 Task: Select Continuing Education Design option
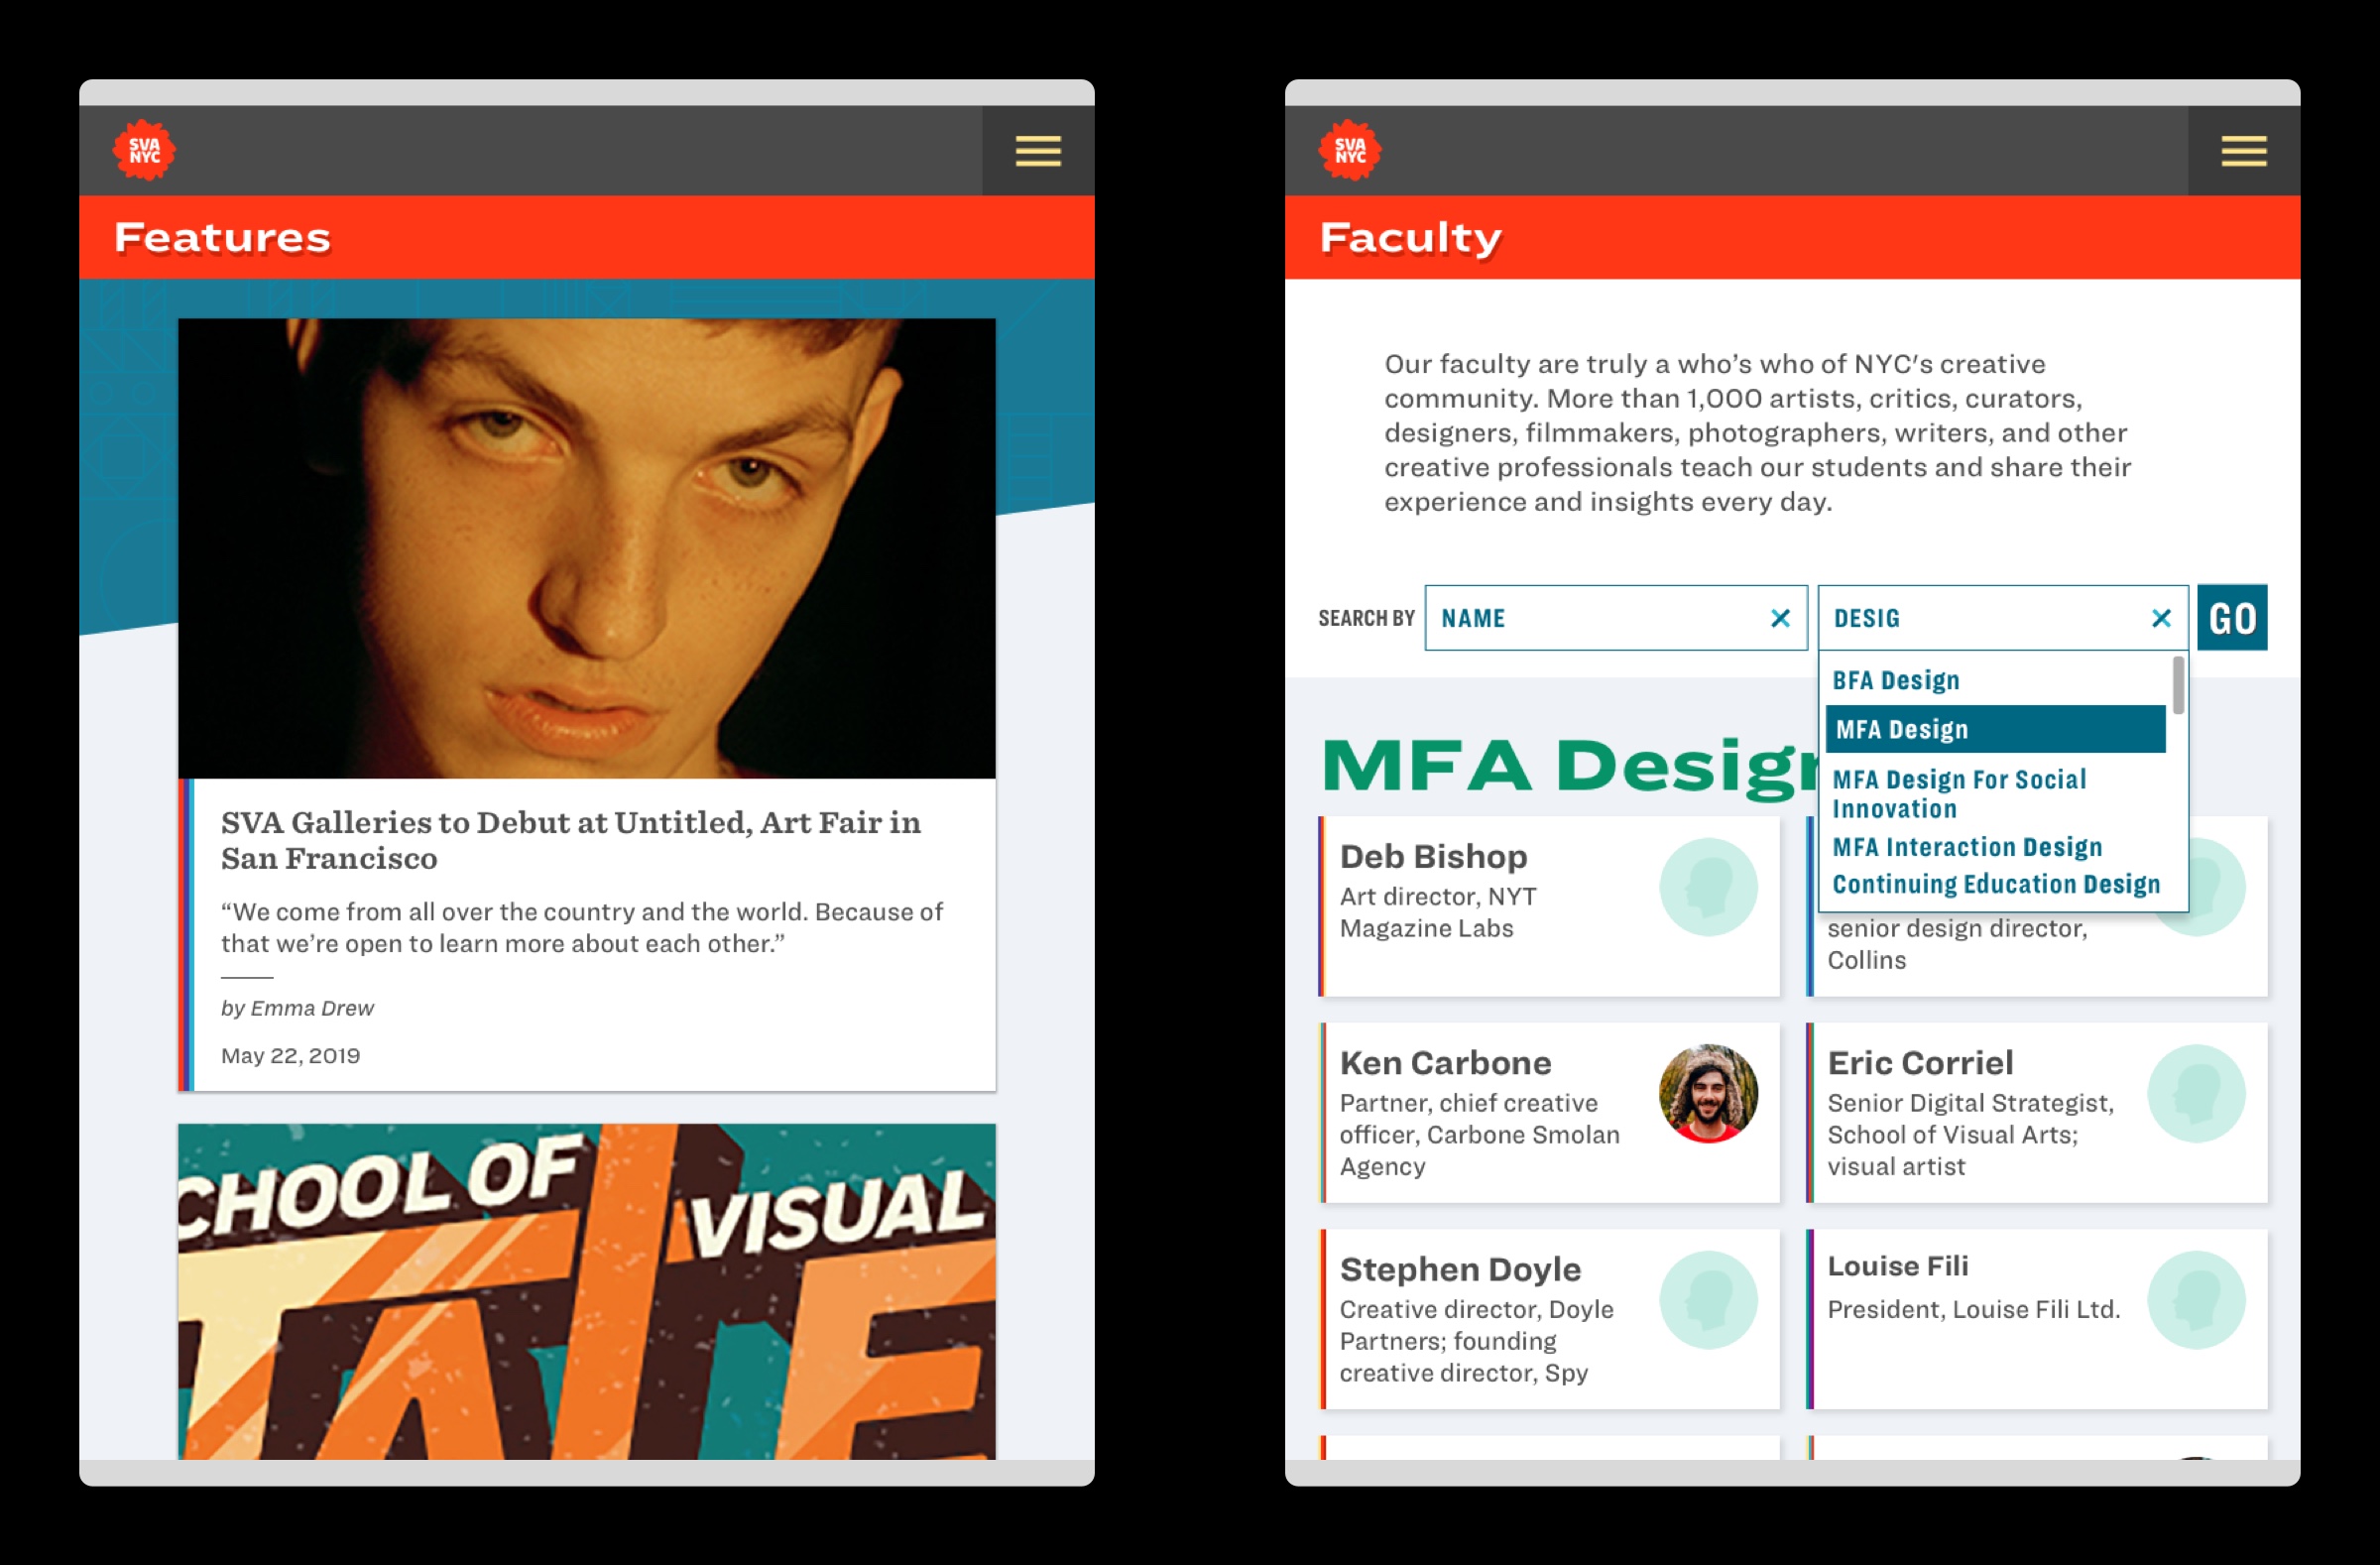[x=1996, y=884]
